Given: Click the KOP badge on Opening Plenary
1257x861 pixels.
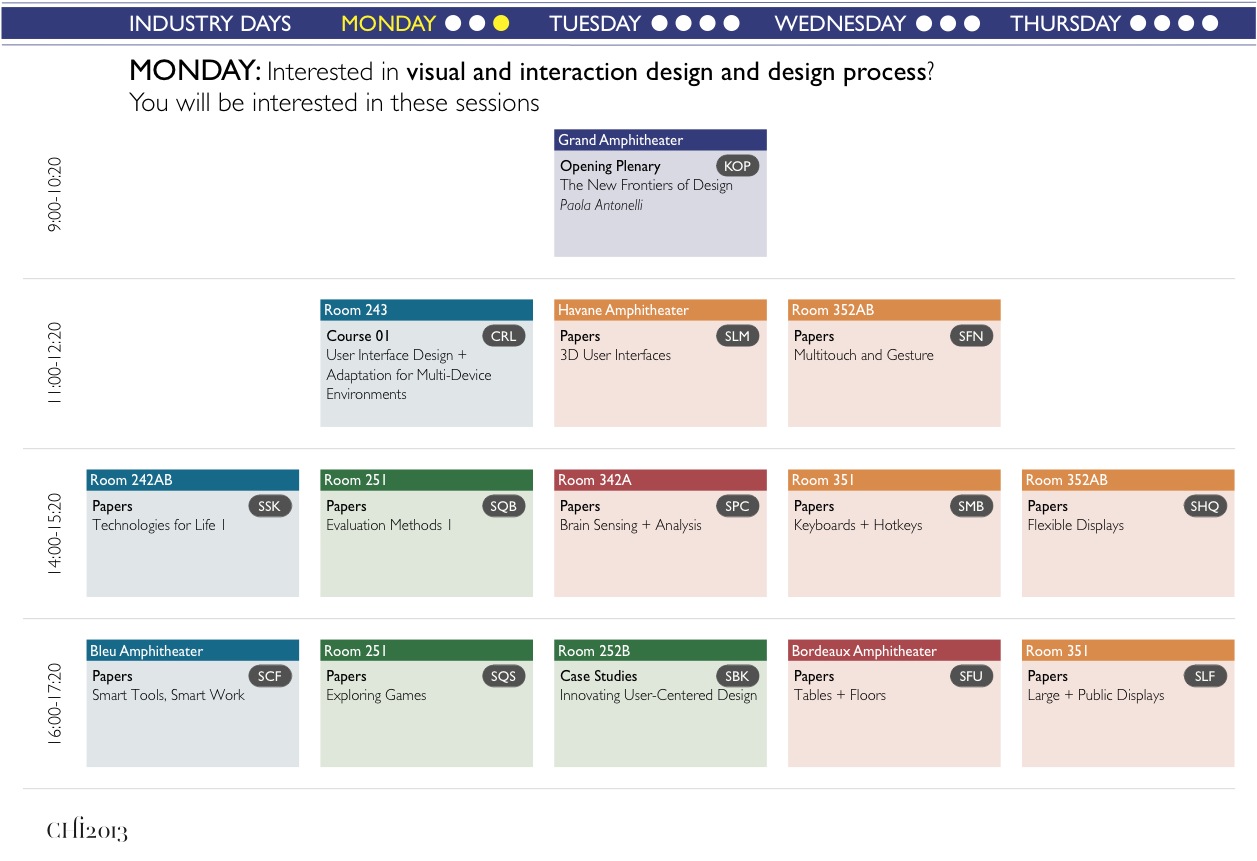Looking at the screenshot, I should point(737,166).
